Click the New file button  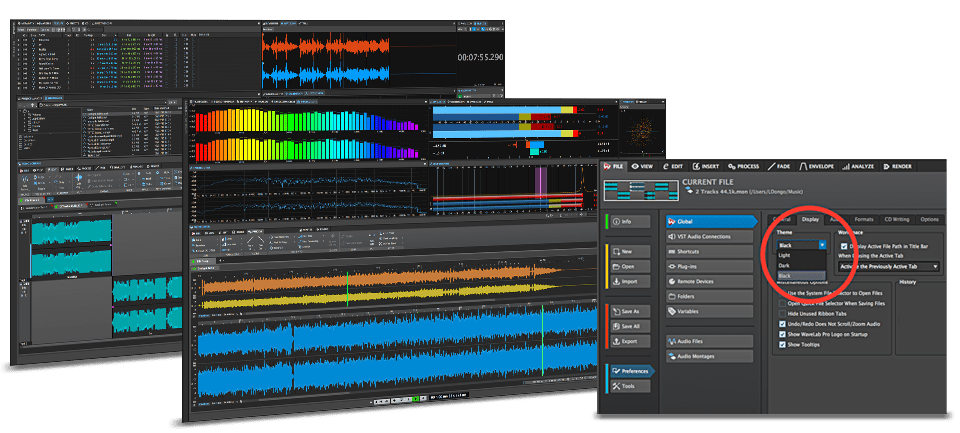tap(631, 252)
